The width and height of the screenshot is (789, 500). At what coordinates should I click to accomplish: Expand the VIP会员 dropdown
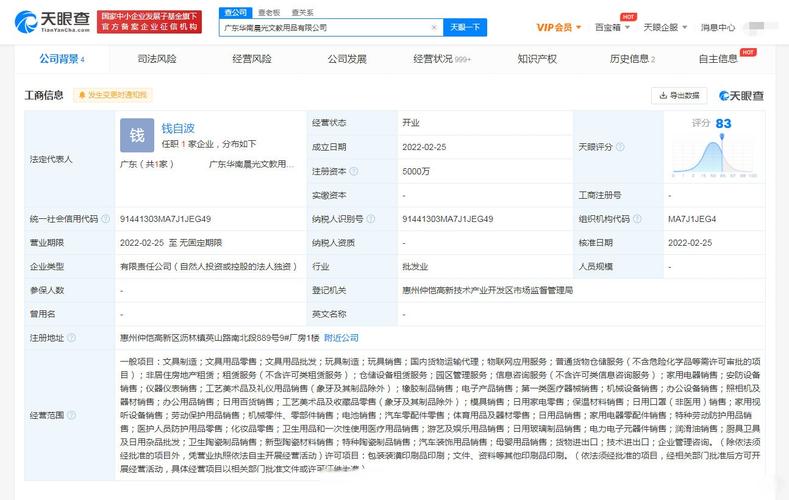click(559, 27)
